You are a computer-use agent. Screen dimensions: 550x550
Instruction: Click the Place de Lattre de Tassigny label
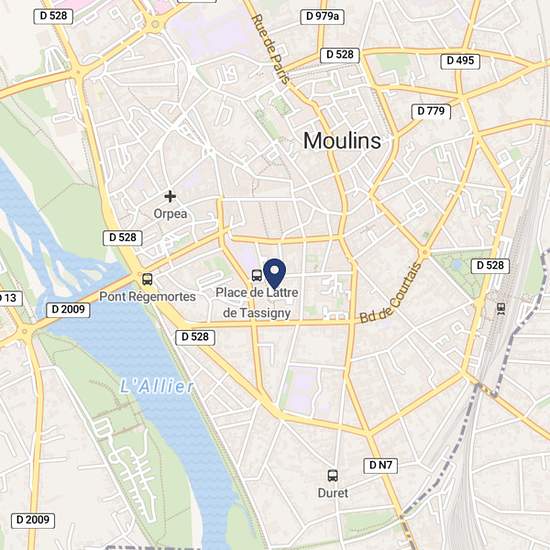pos(257,303)
